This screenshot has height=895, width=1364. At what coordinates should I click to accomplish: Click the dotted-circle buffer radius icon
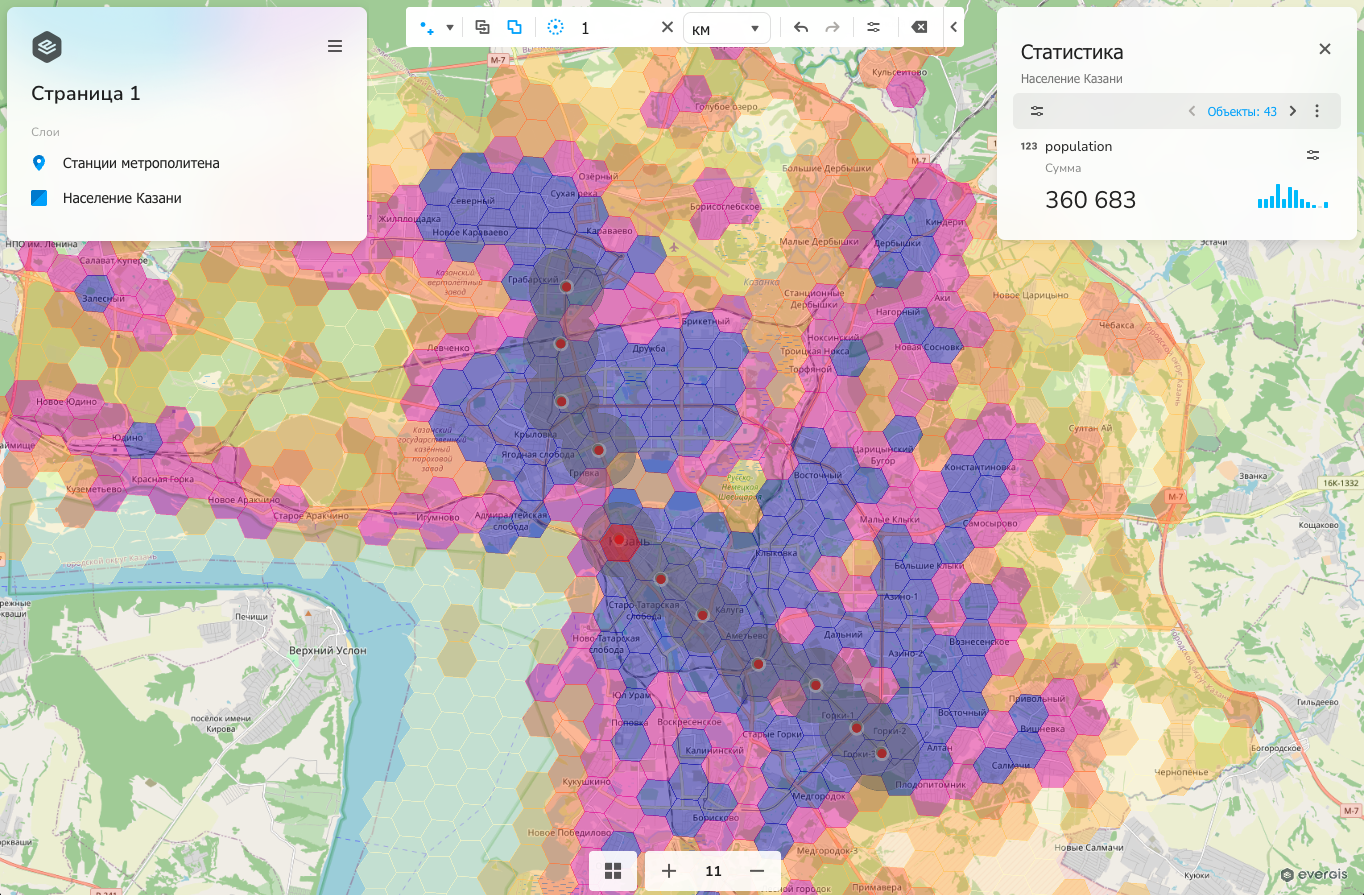pyautogui.click(x=556, y=28)
